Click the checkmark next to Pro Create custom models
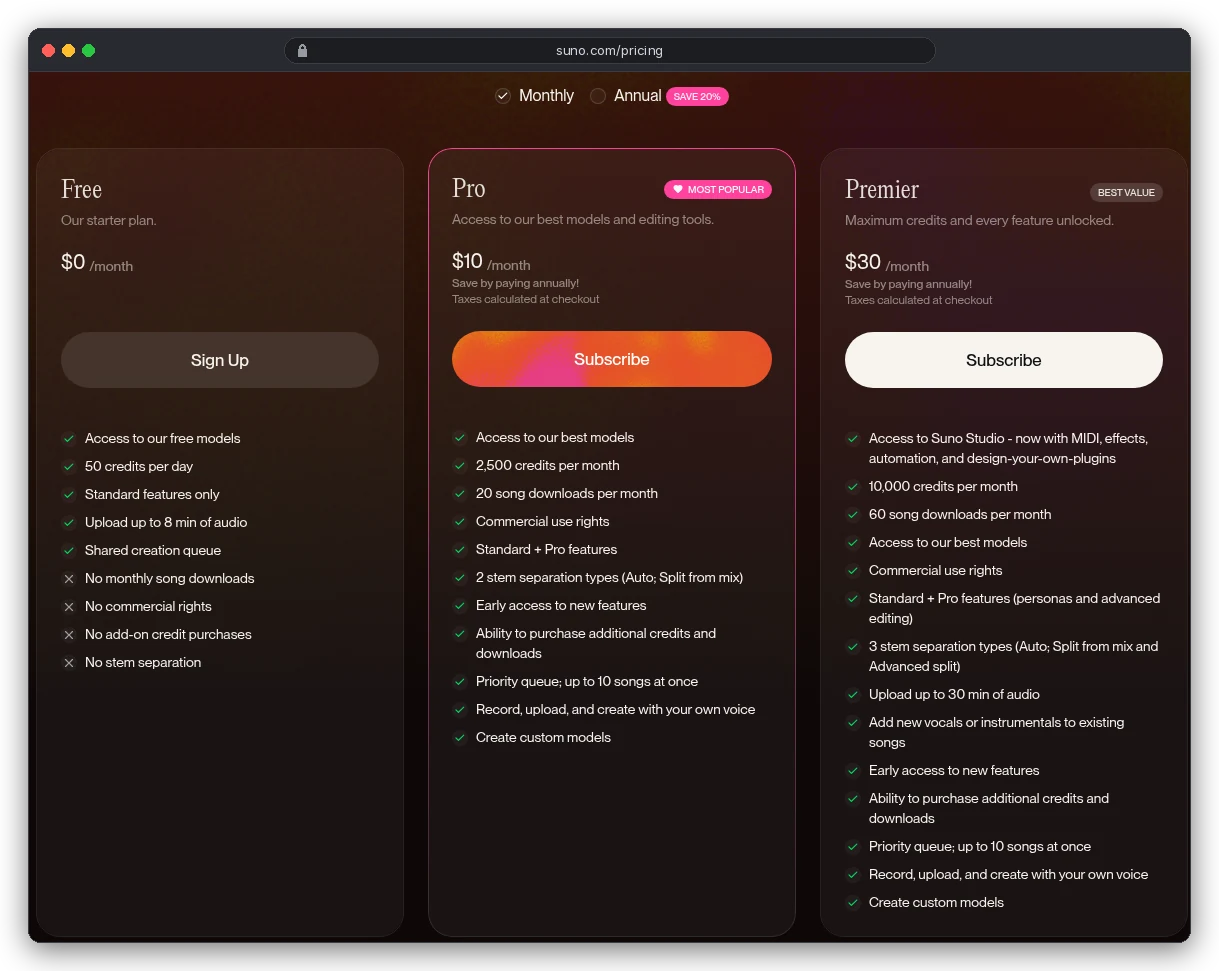Screen dimensions: 1219x971 [460, 738]
